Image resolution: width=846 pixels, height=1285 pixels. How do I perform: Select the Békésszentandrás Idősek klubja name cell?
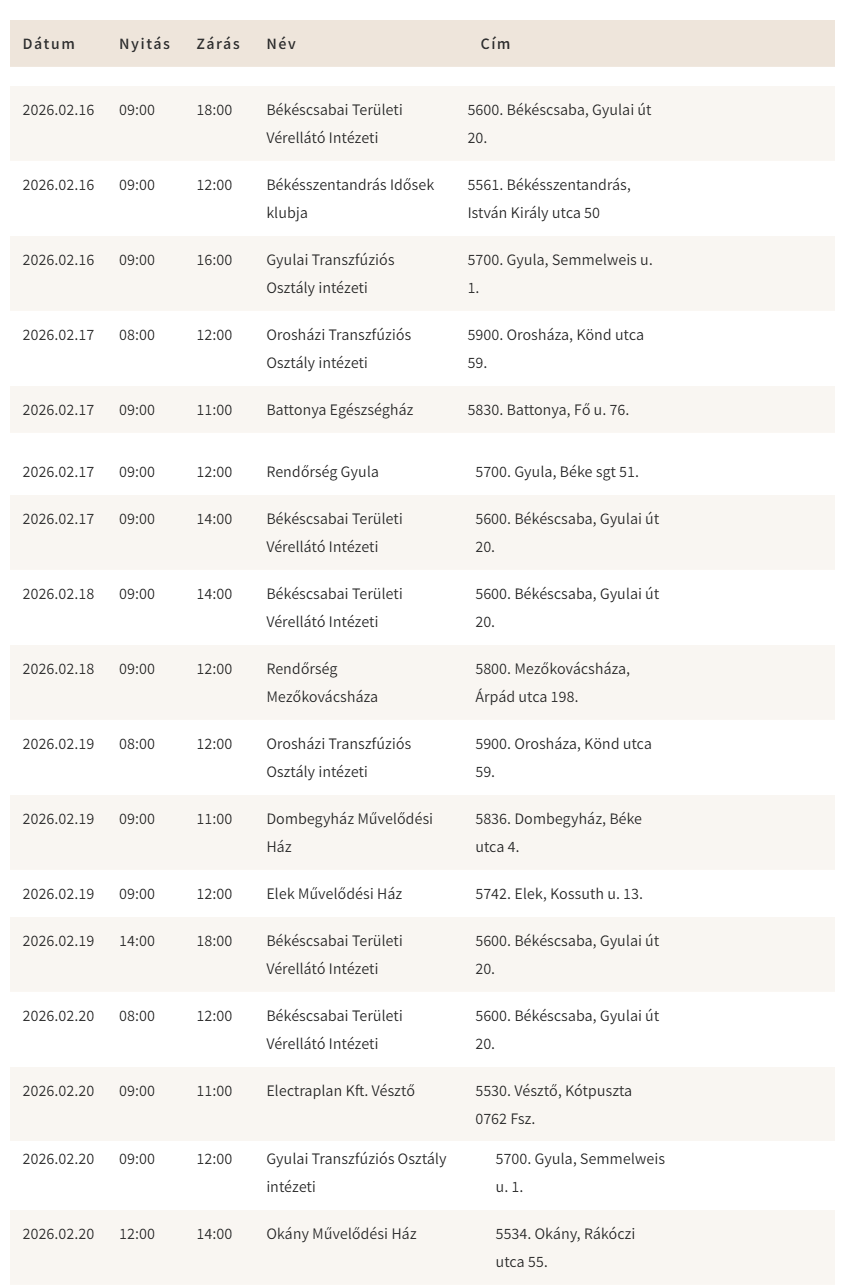click(350, 198)
